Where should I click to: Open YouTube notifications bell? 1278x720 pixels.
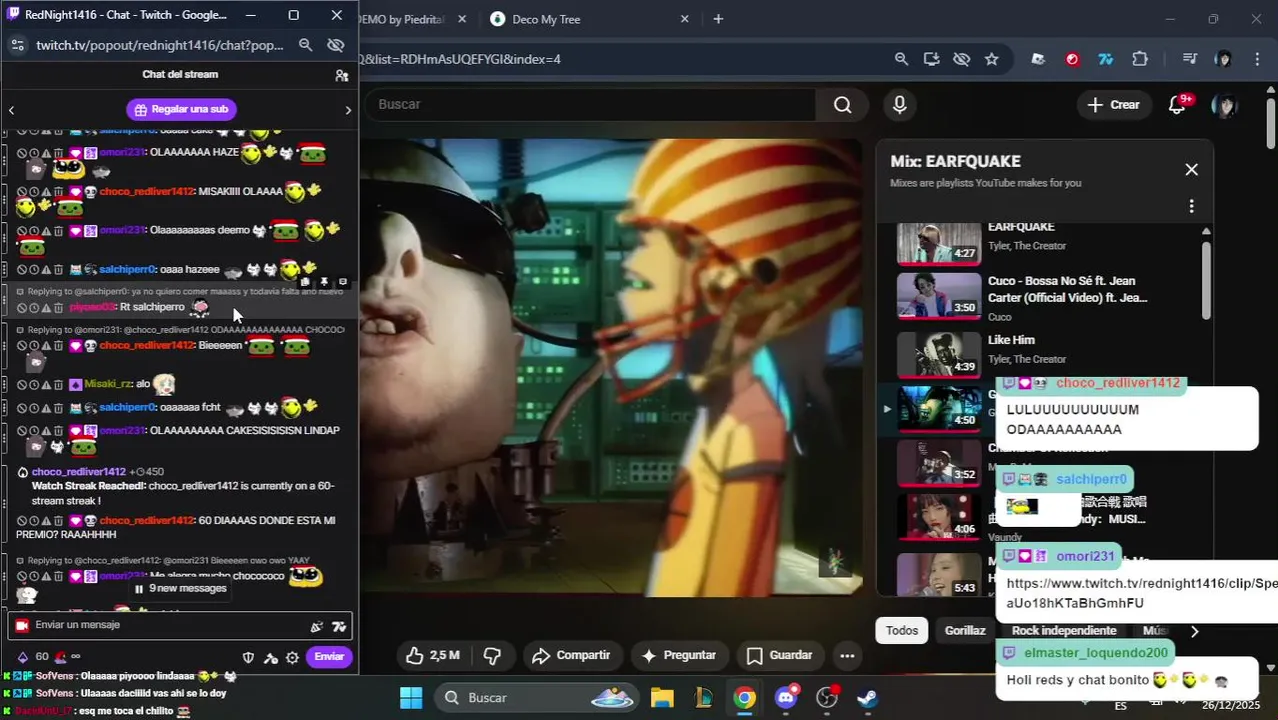1178,105
